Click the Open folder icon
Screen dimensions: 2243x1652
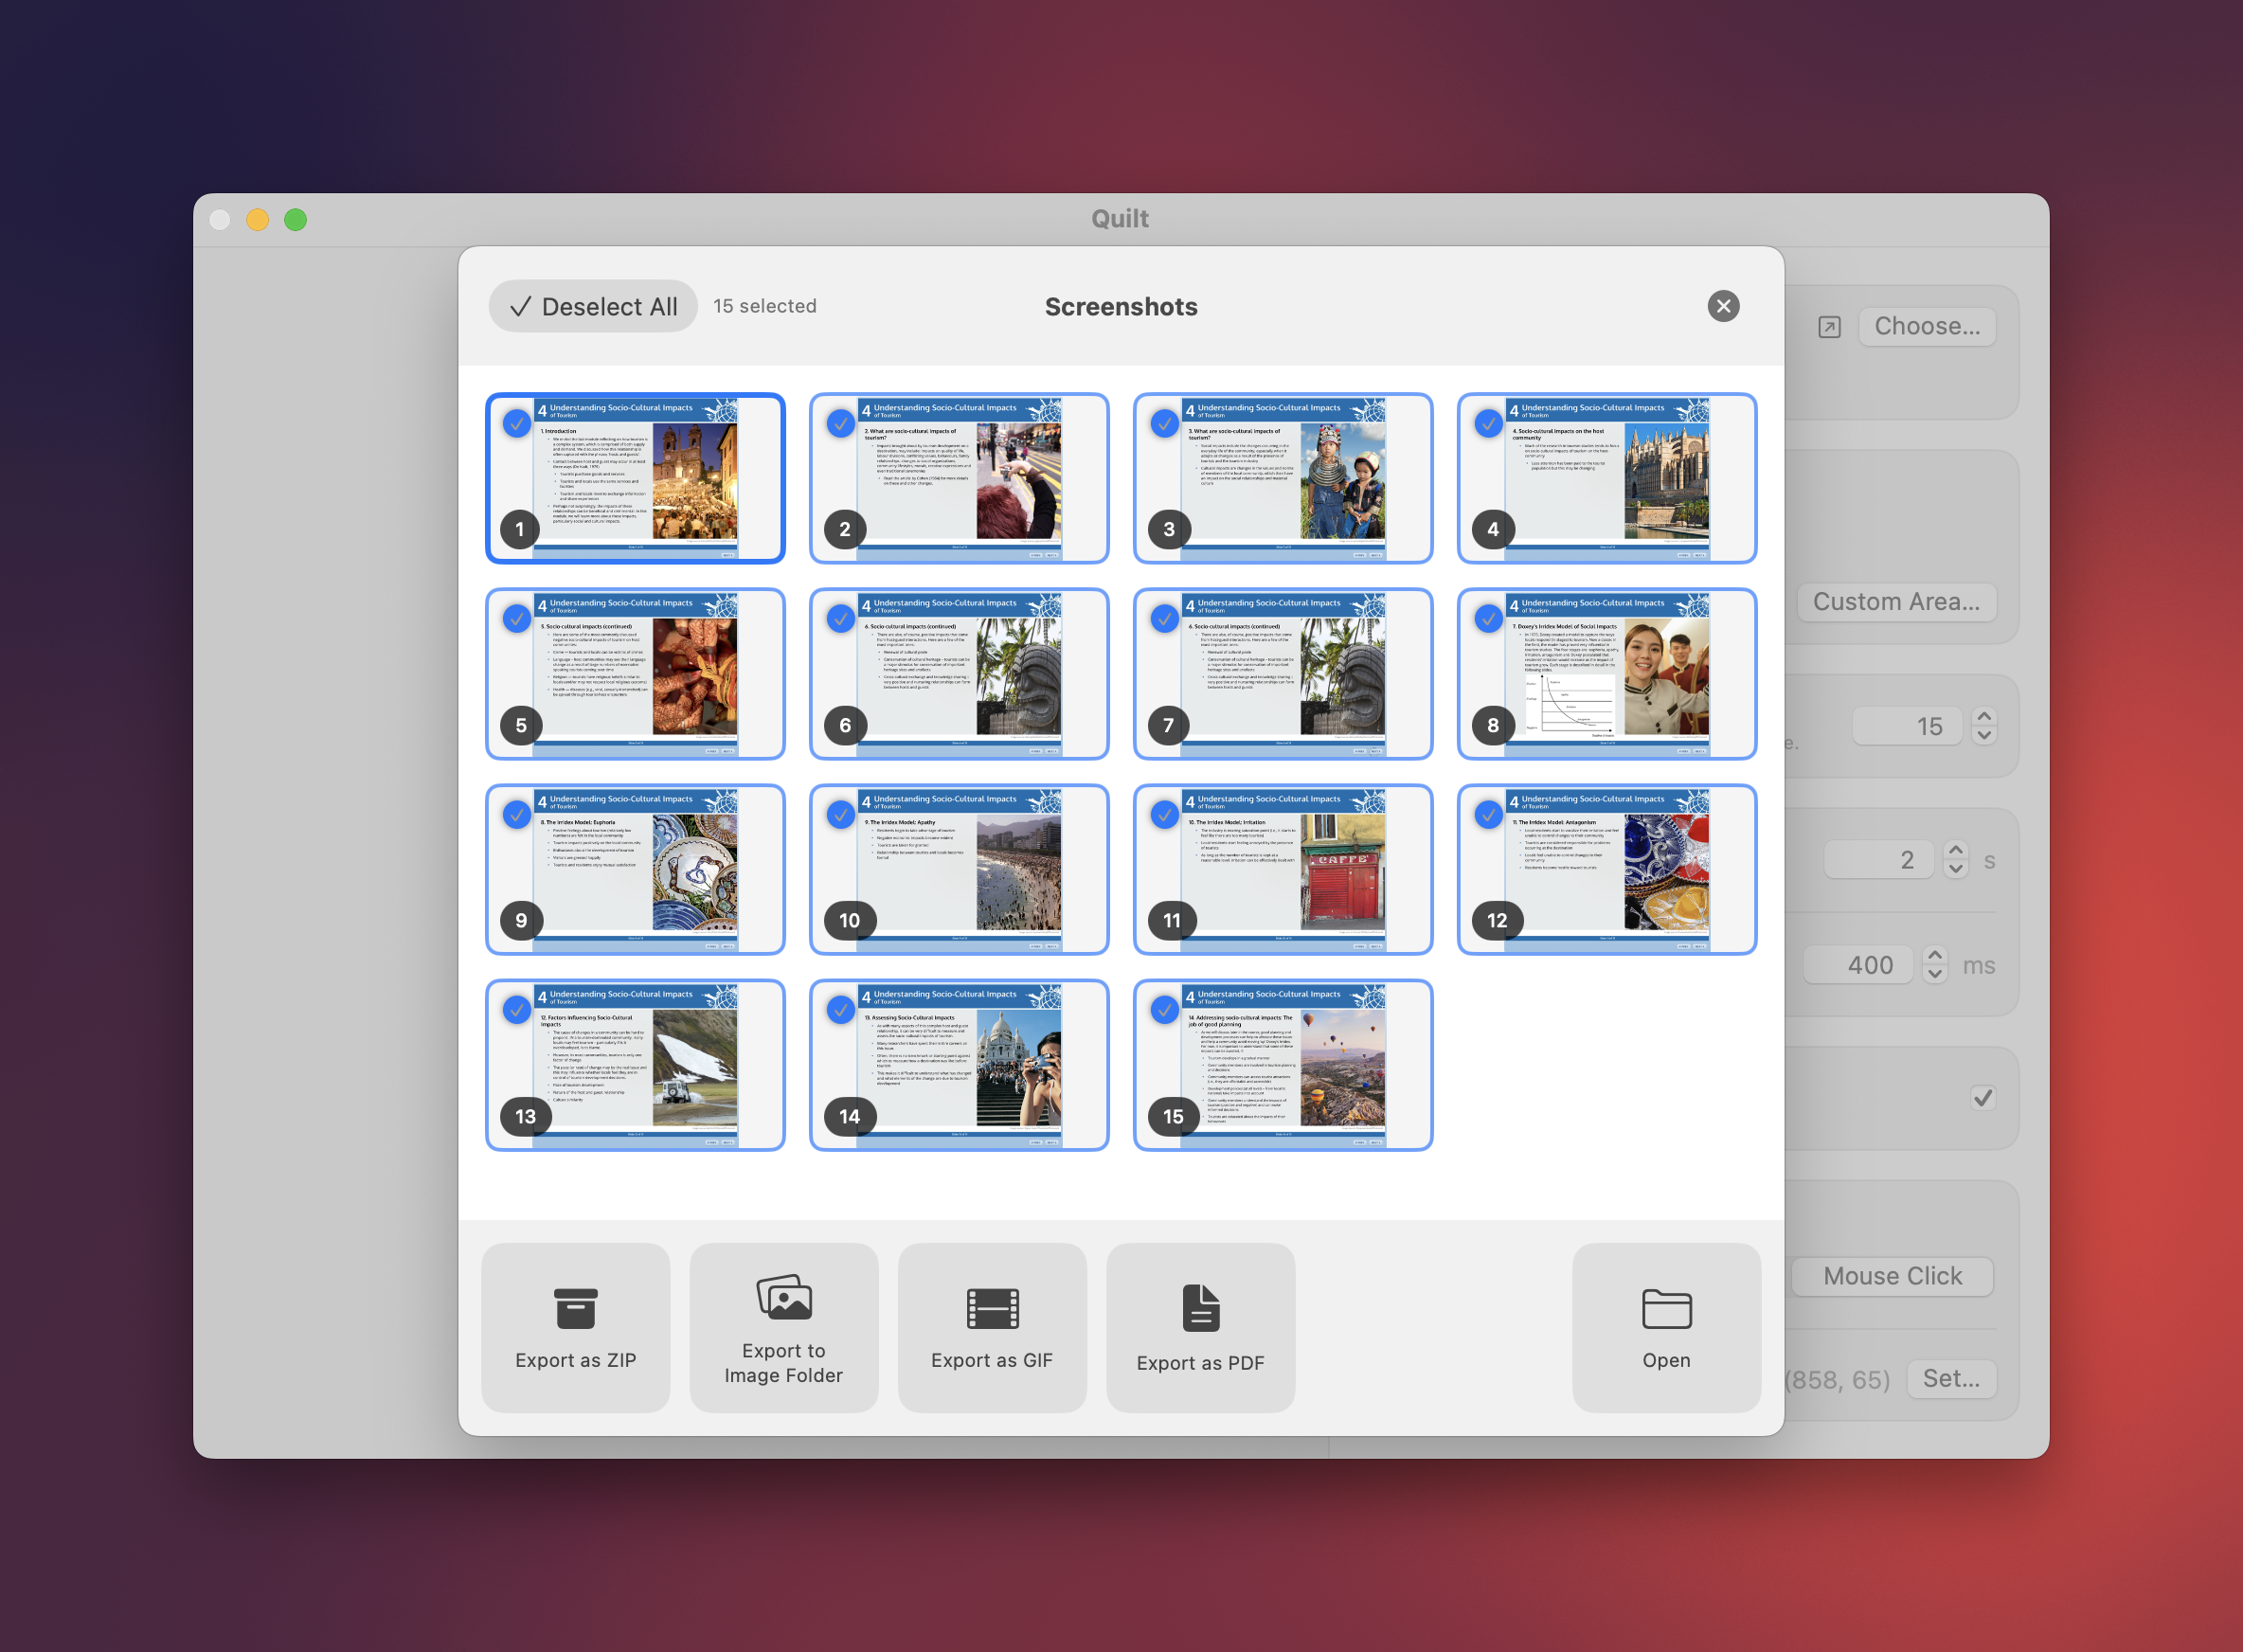tap(1666, 1308)
